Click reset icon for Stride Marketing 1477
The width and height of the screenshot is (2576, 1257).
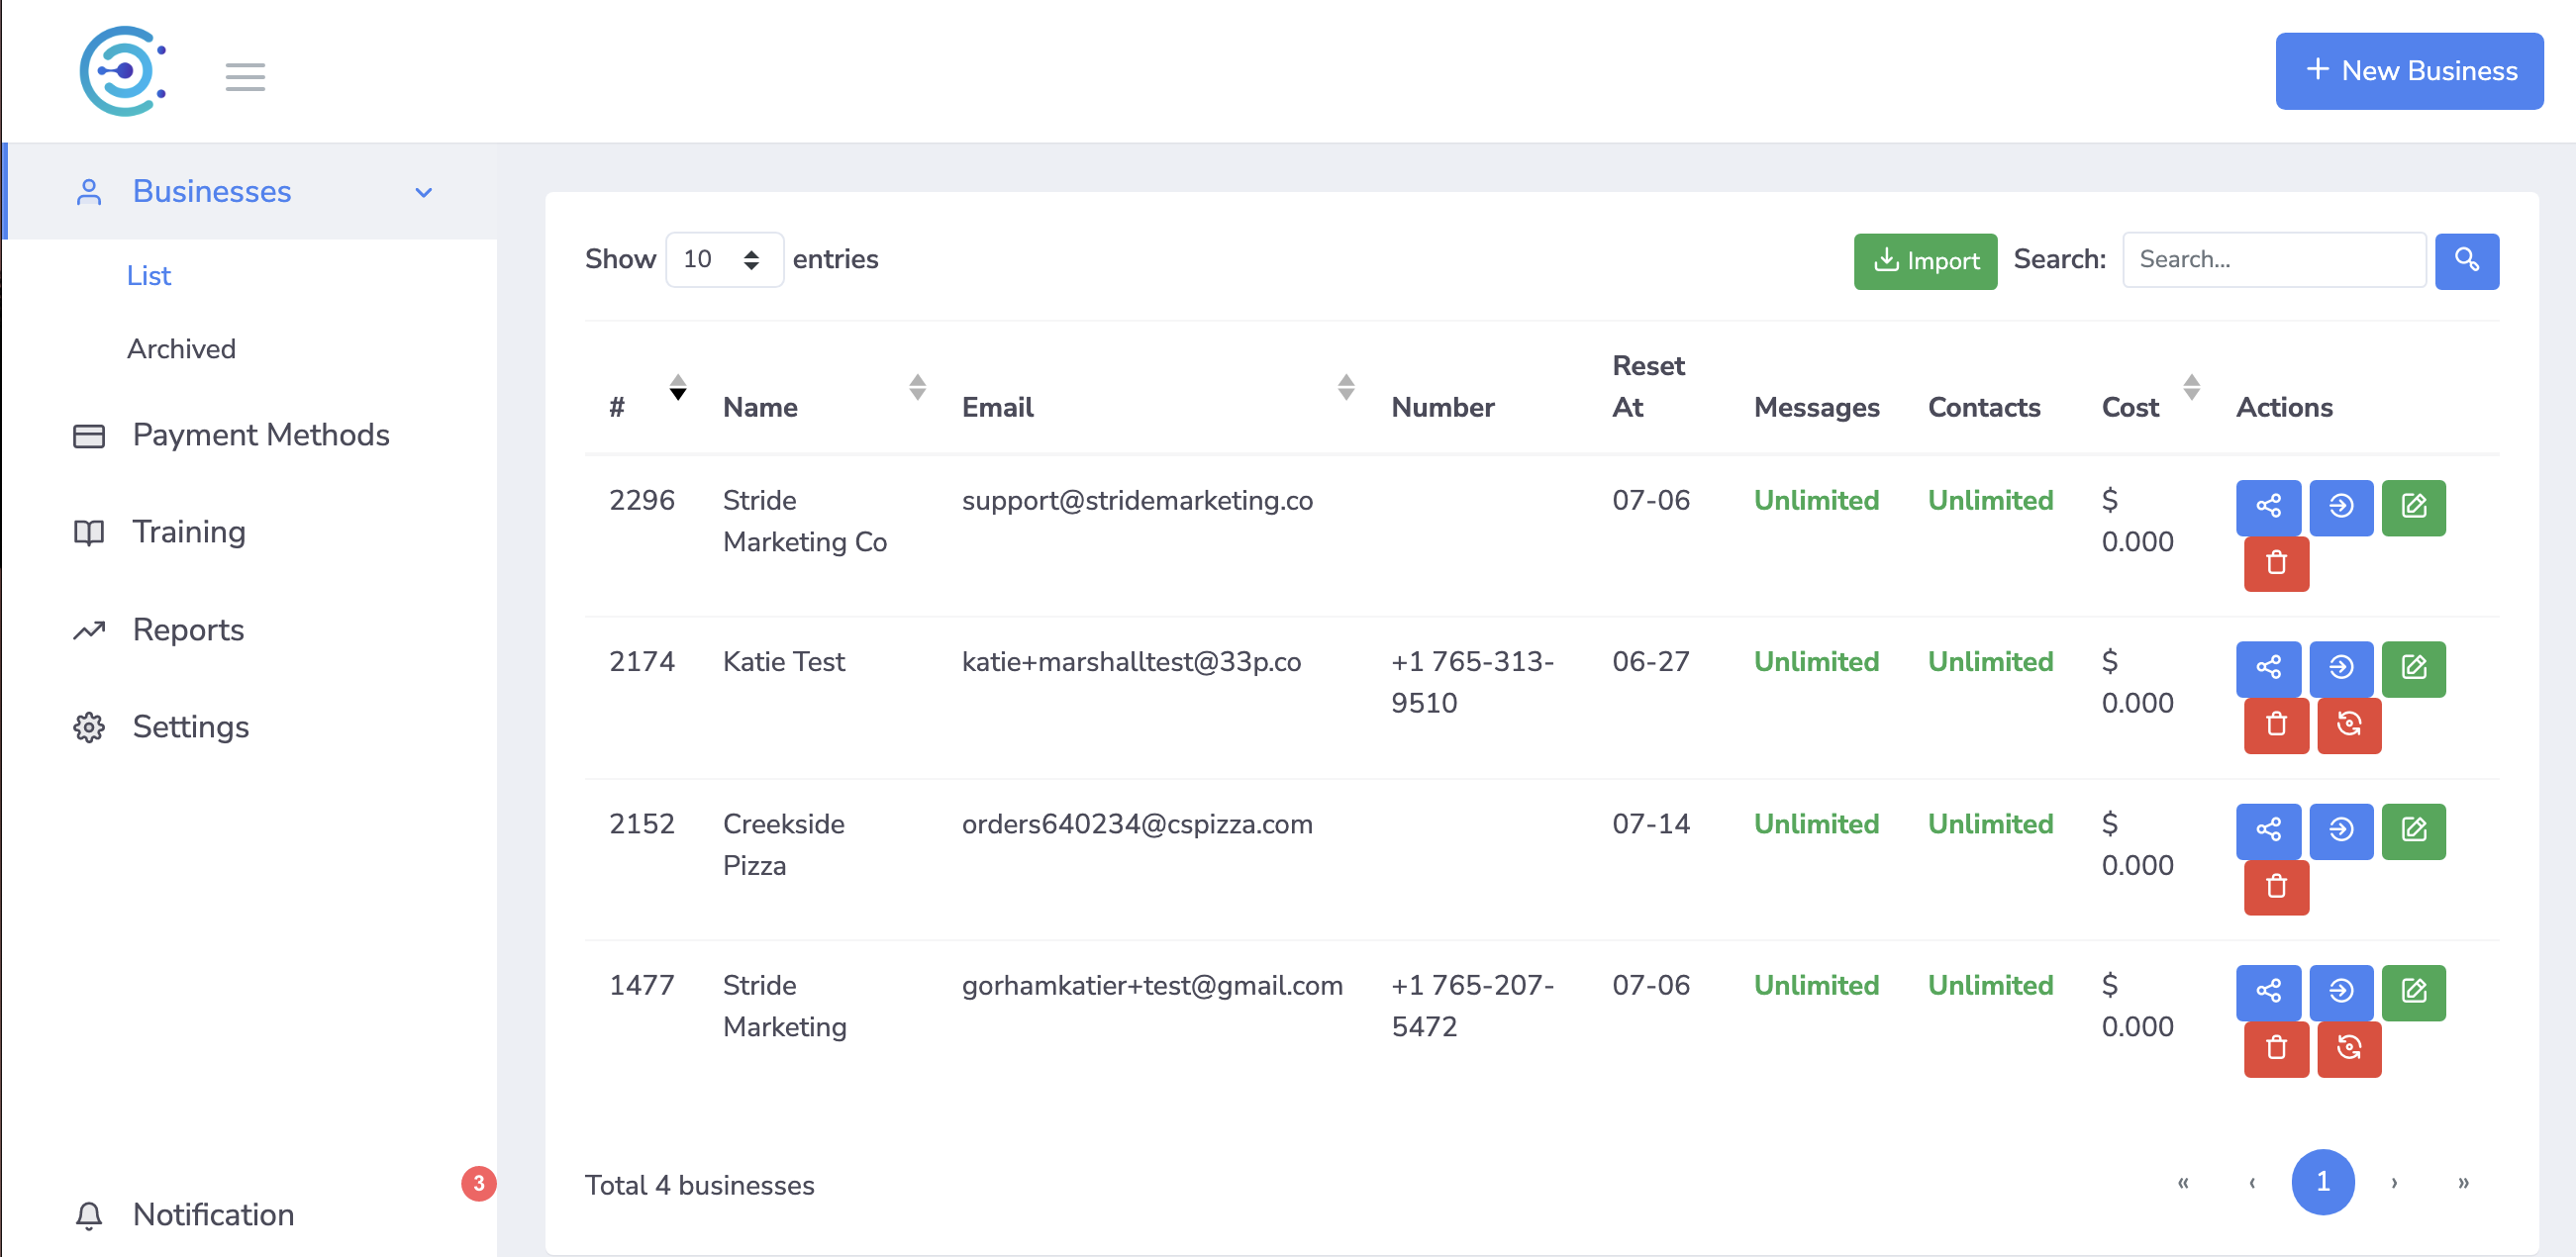click(x=2348, y=1048)
